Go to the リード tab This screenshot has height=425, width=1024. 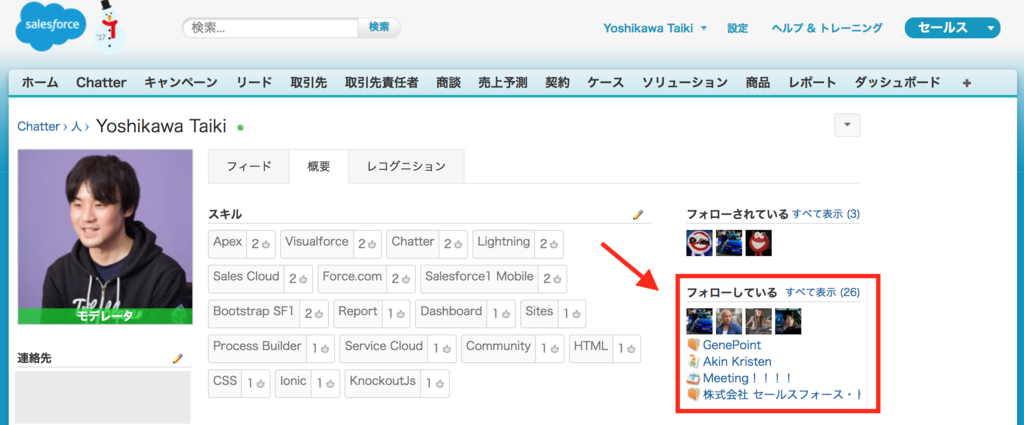coord(254,83)
